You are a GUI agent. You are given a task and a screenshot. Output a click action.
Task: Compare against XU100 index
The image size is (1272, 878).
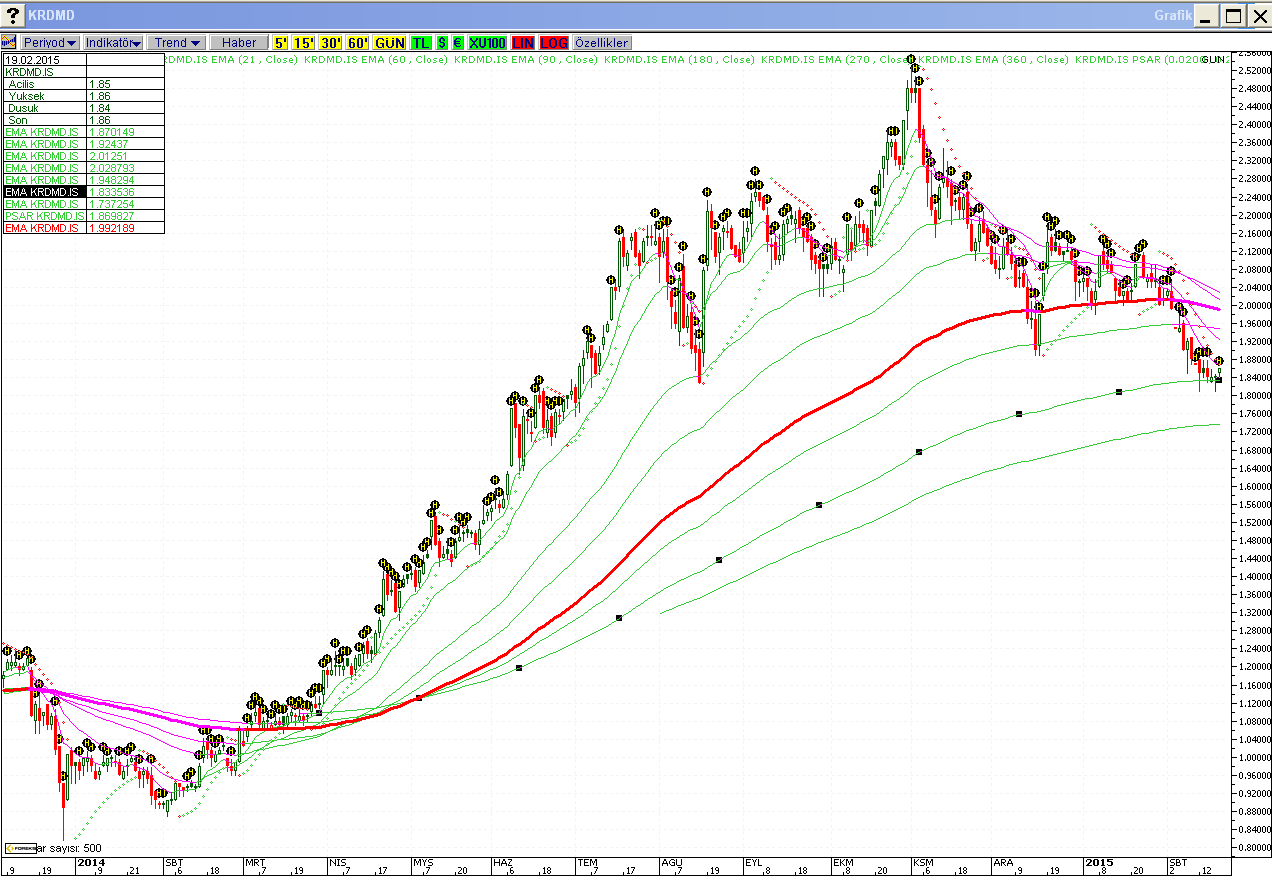(487, 43)
